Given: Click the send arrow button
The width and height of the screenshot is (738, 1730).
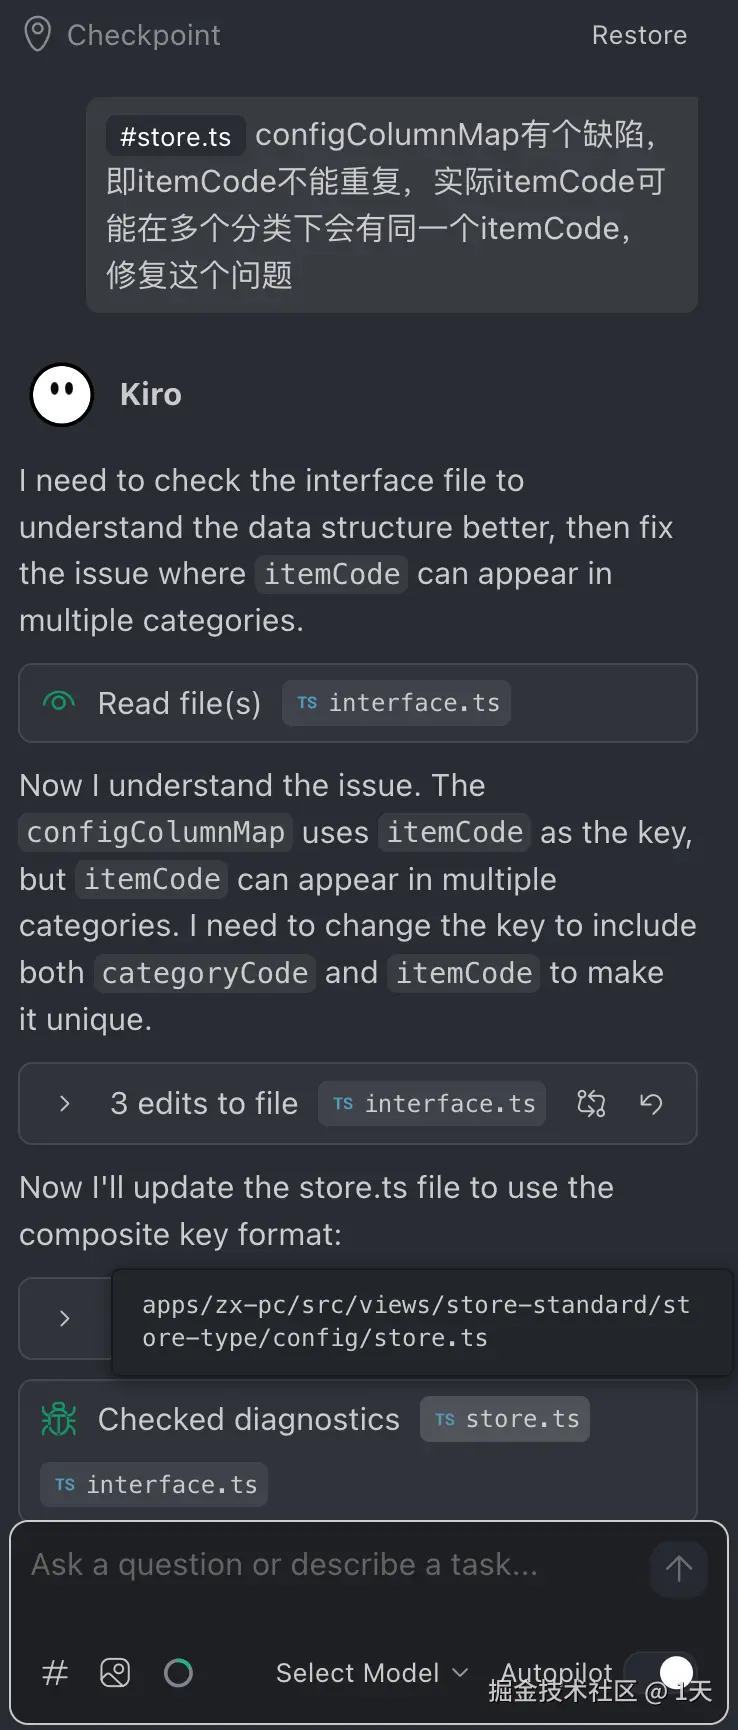Looking at the screenshot, I should (679, 1568).
